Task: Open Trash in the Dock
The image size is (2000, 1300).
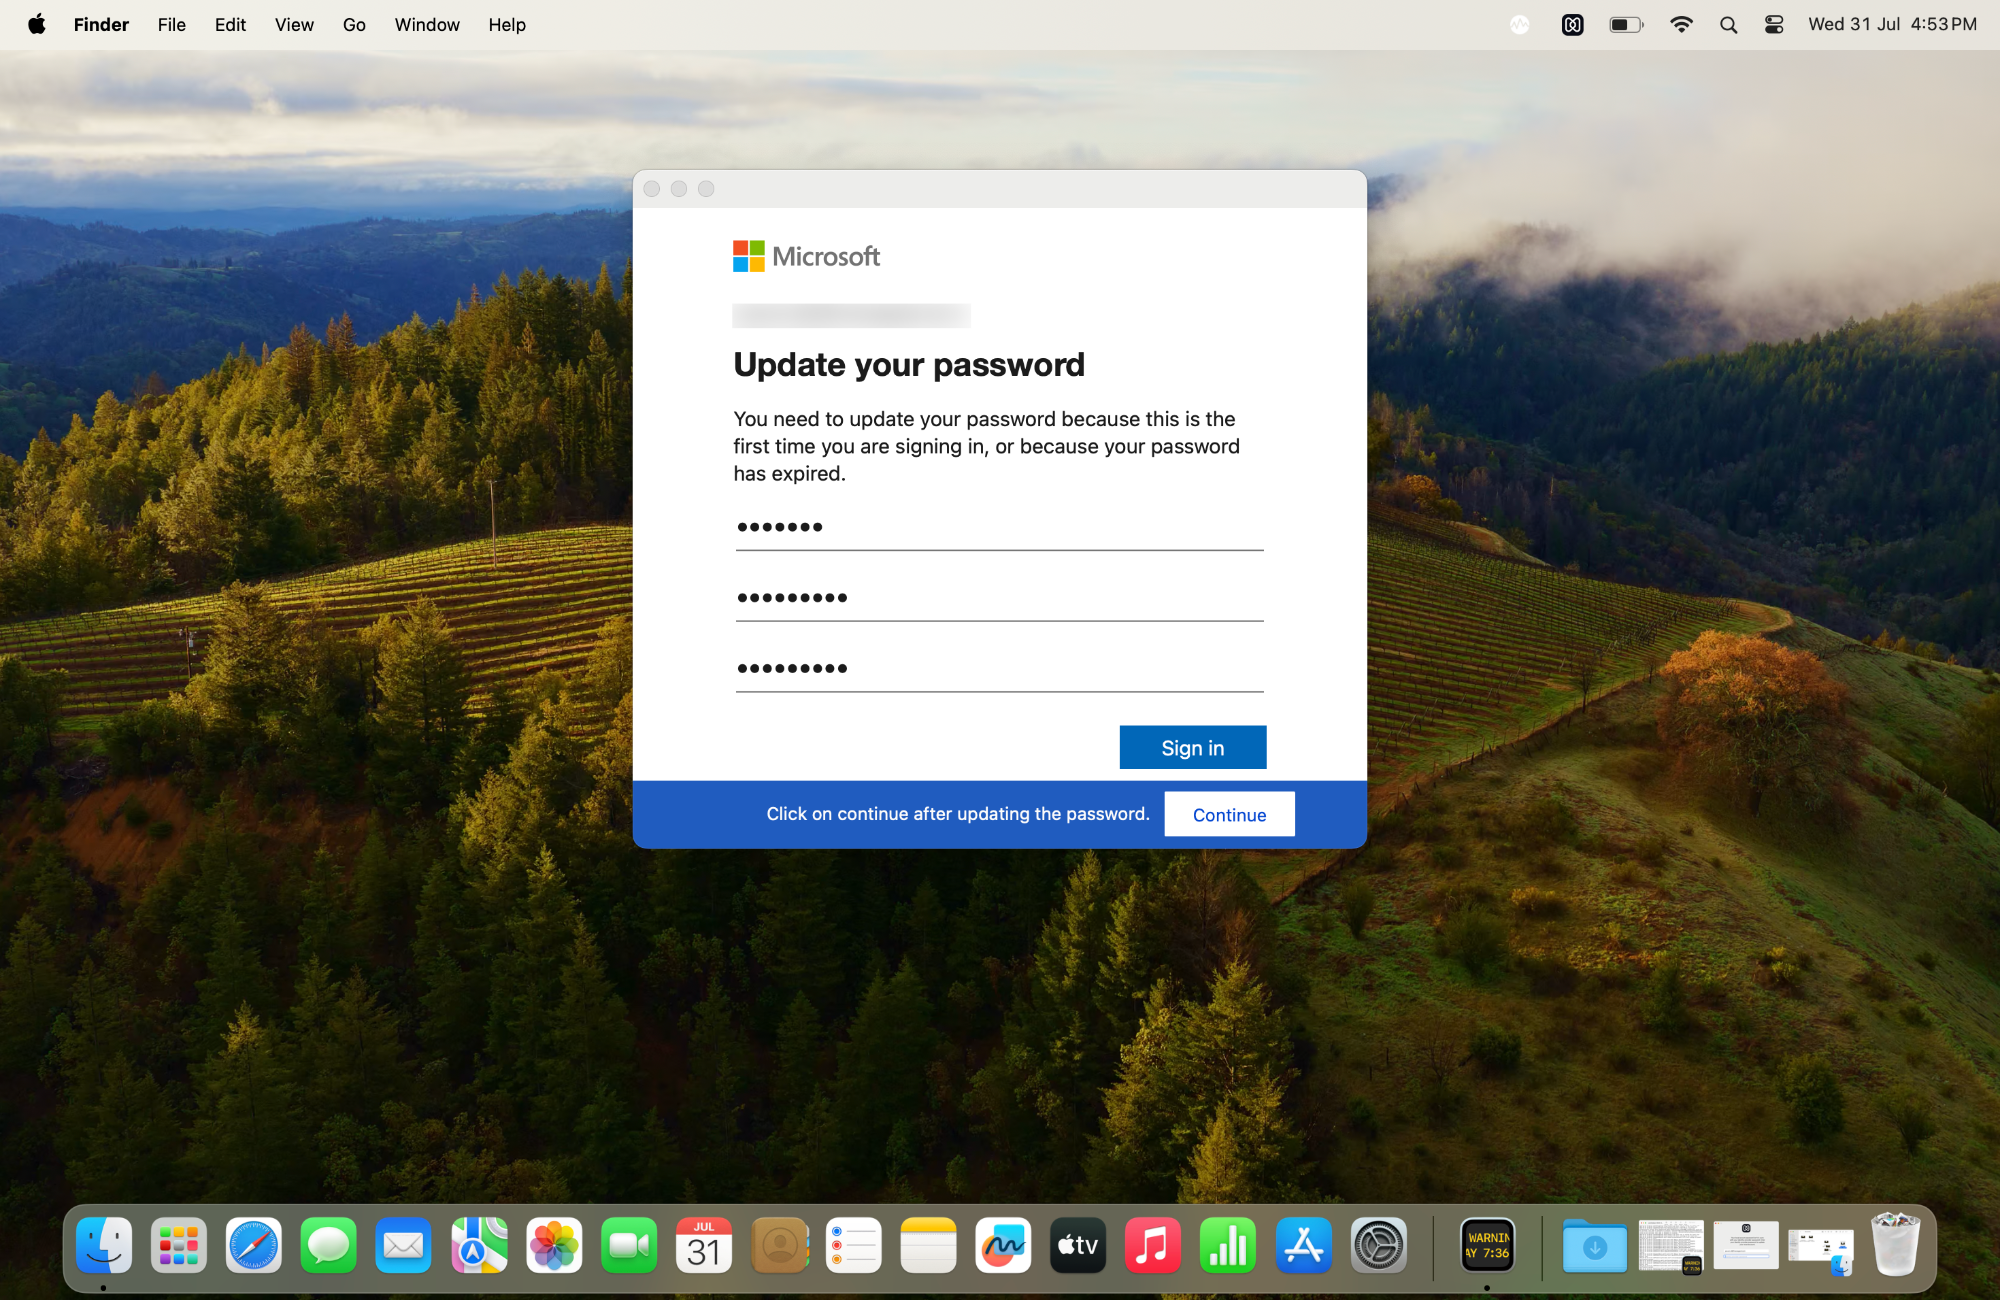Action: pyautogui.click(x=1895, y=1243)
